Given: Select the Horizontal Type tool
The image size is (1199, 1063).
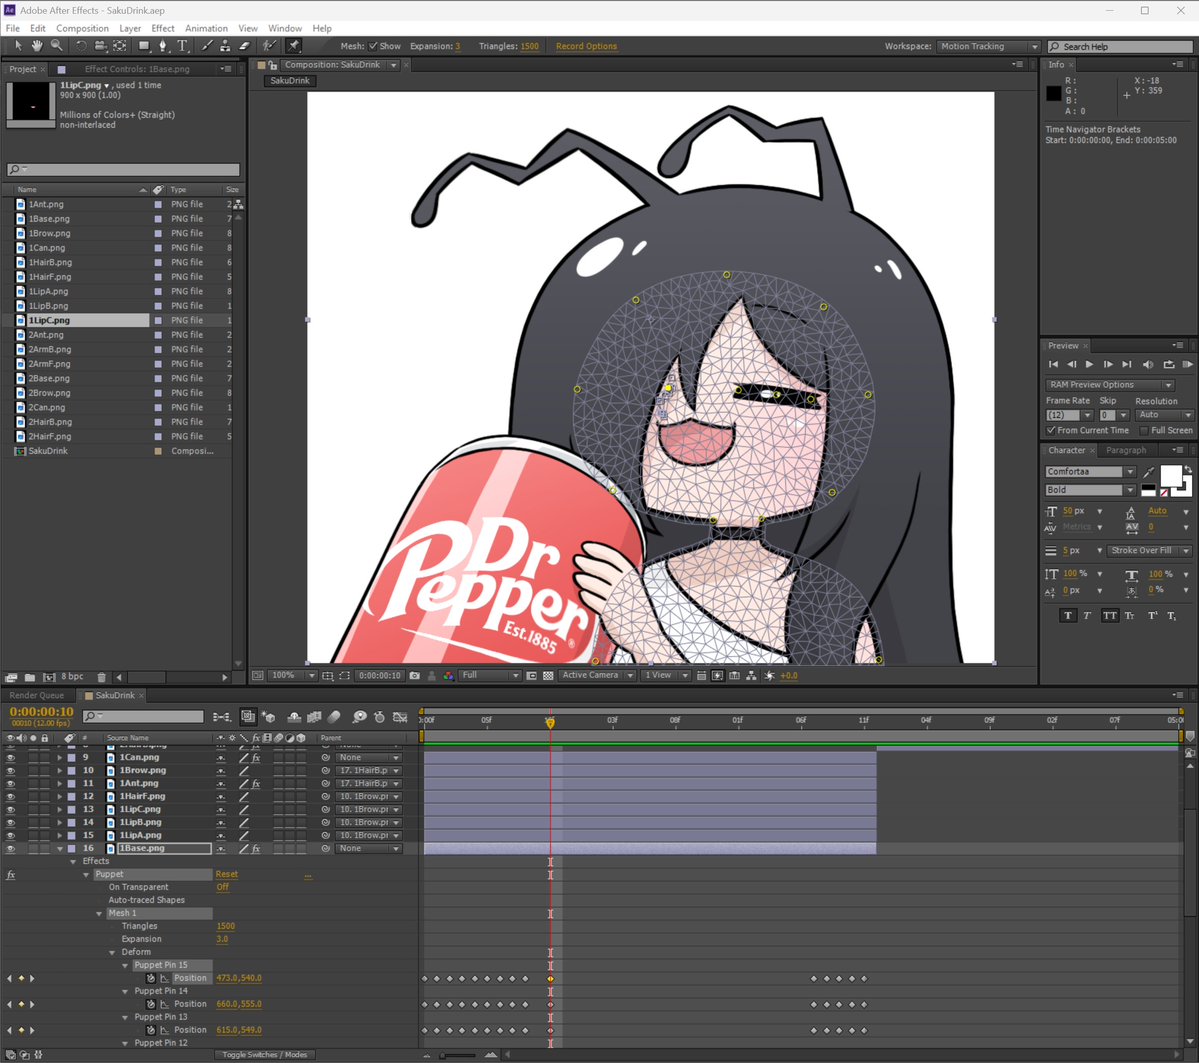Looking at the screenshot, I should tap(183, 46).
